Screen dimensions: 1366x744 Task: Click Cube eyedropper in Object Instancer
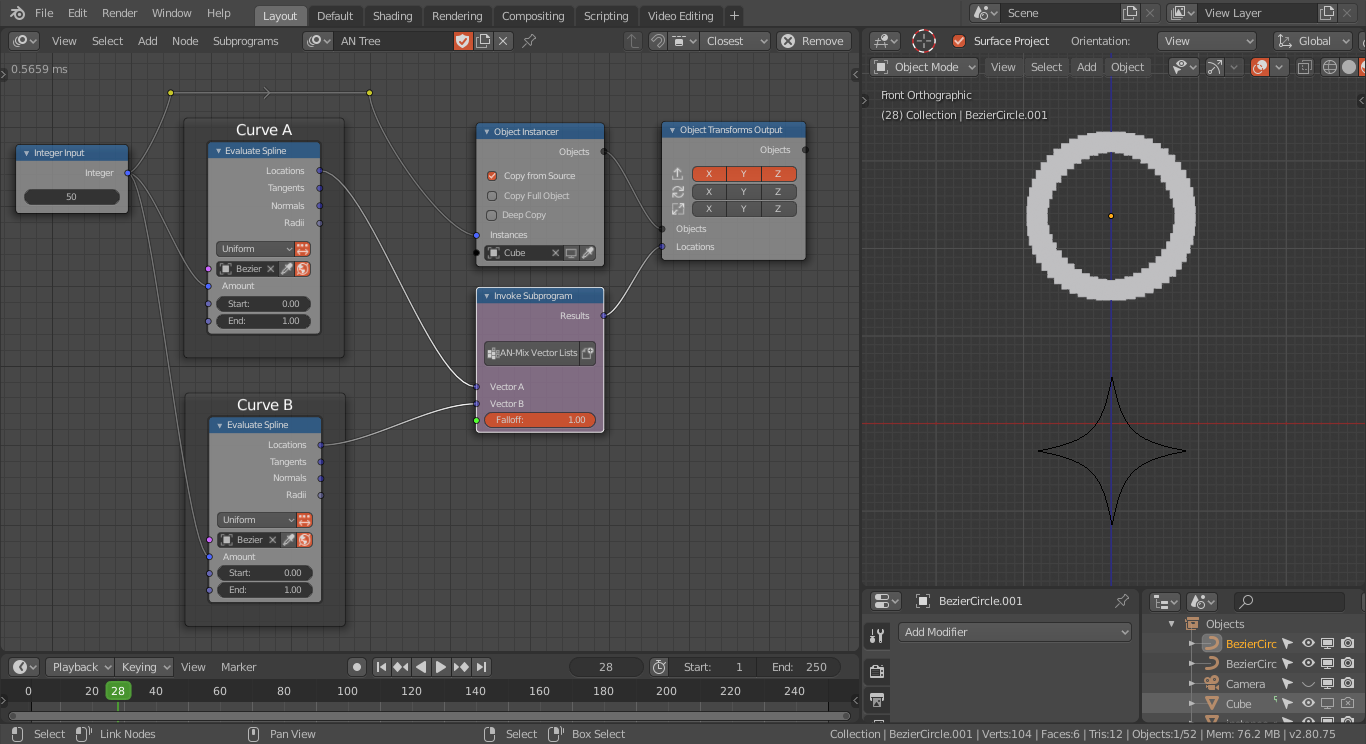coord(588,253)
